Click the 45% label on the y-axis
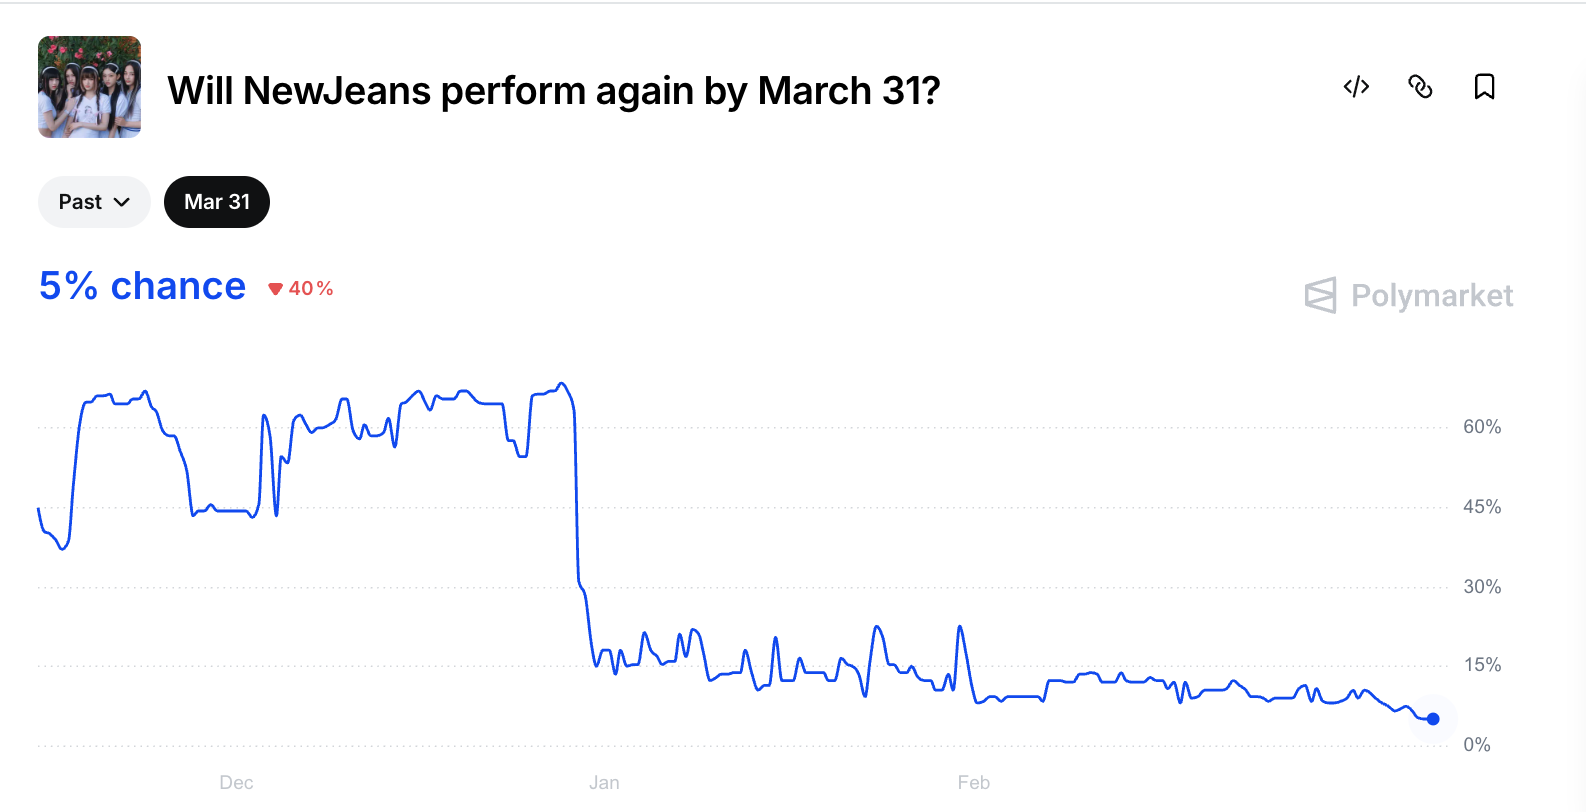The width and height of the screenshot is (1586, 812). (1481, 507)
